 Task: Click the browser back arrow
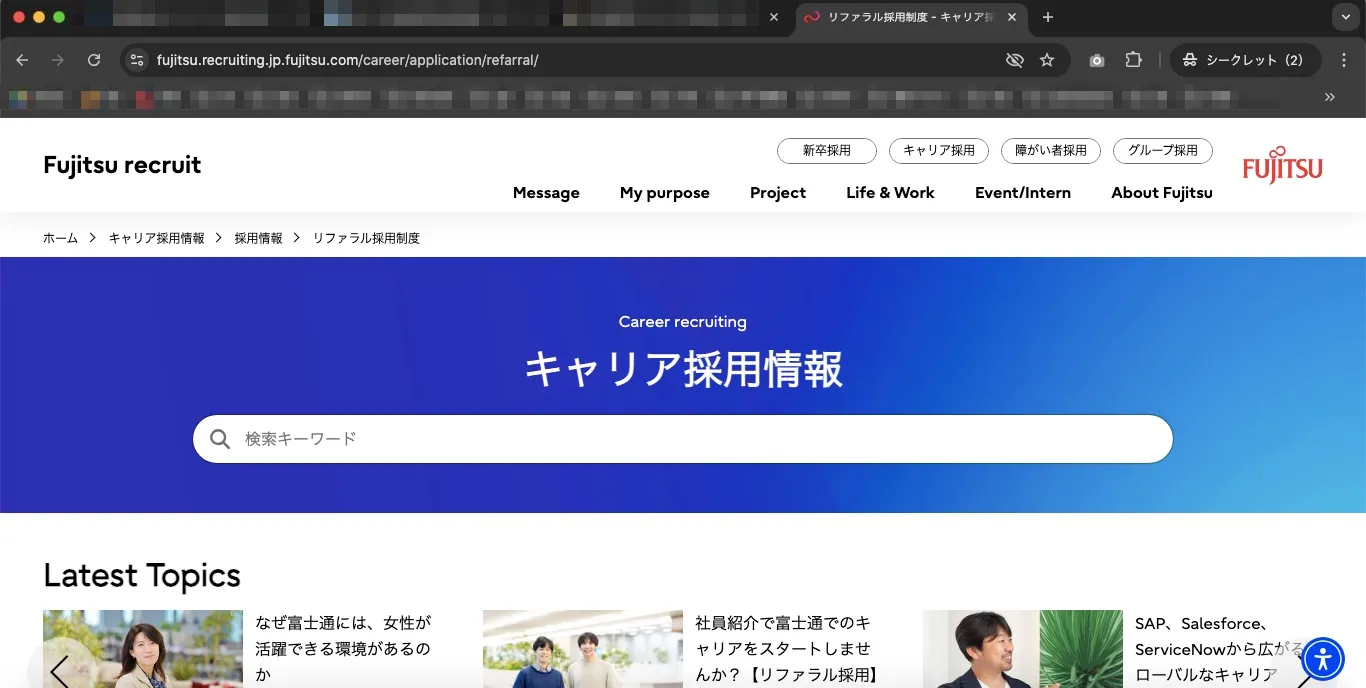click(x=22, y=60)
